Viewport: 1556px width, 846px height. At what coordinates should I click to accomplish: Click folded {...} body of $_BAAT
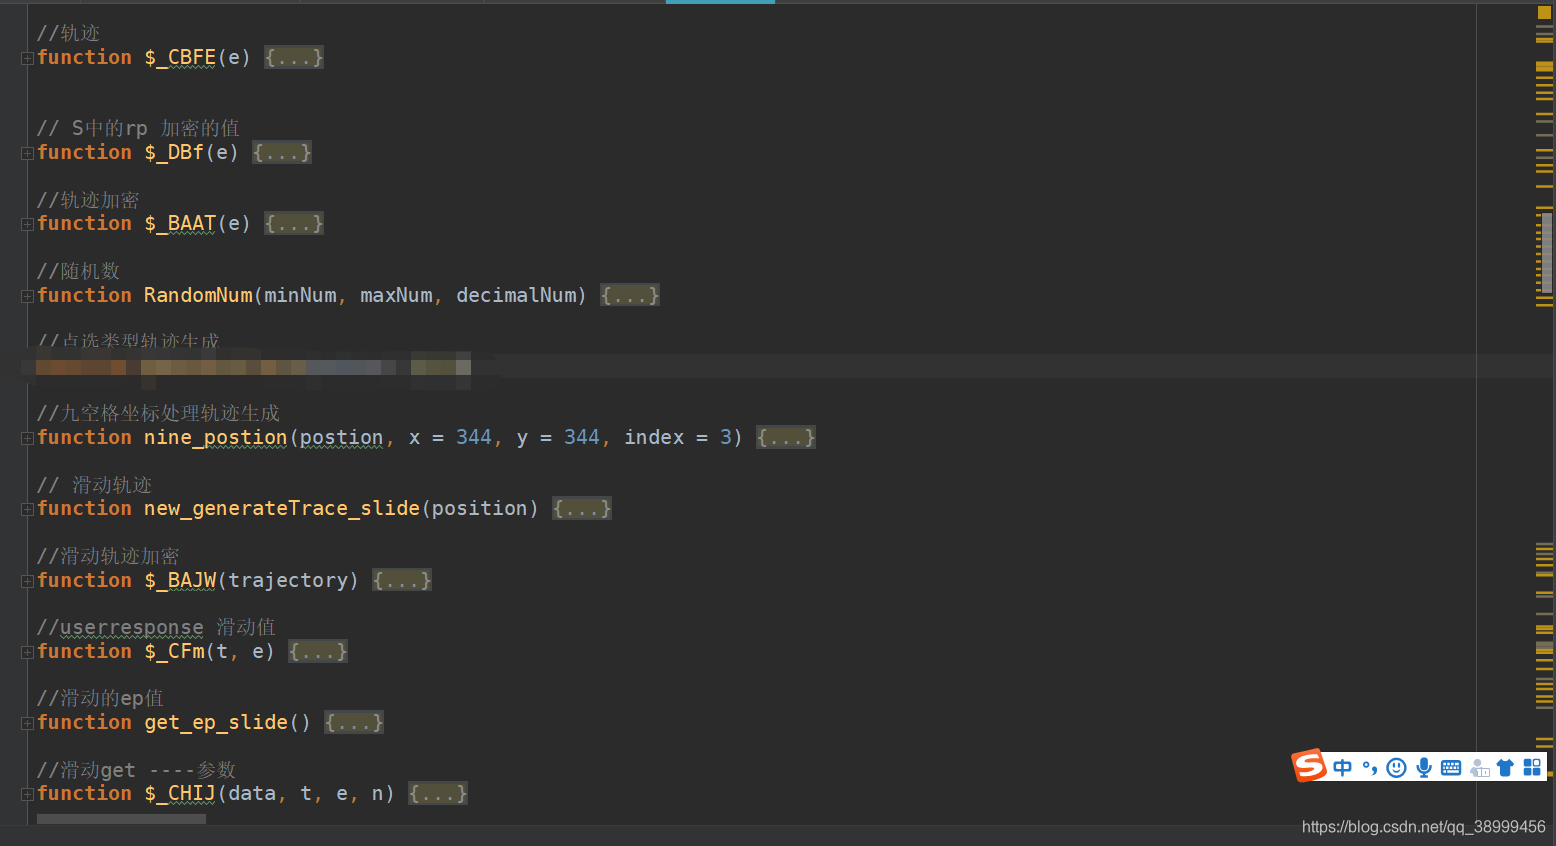(294, 223)
